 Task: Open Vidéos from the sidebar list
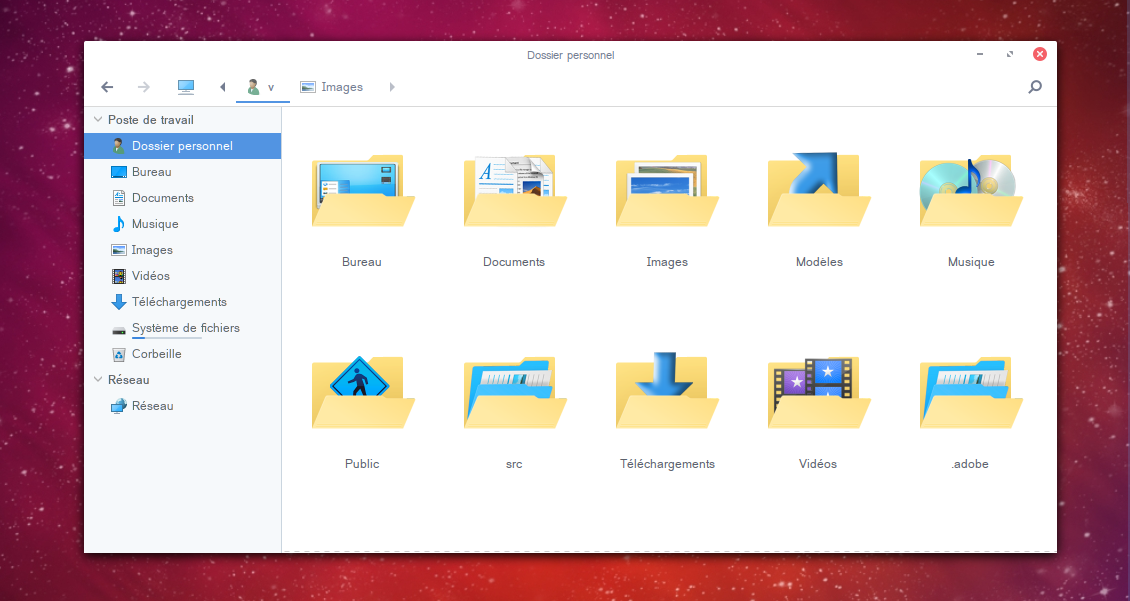click(x=182, y=276)
